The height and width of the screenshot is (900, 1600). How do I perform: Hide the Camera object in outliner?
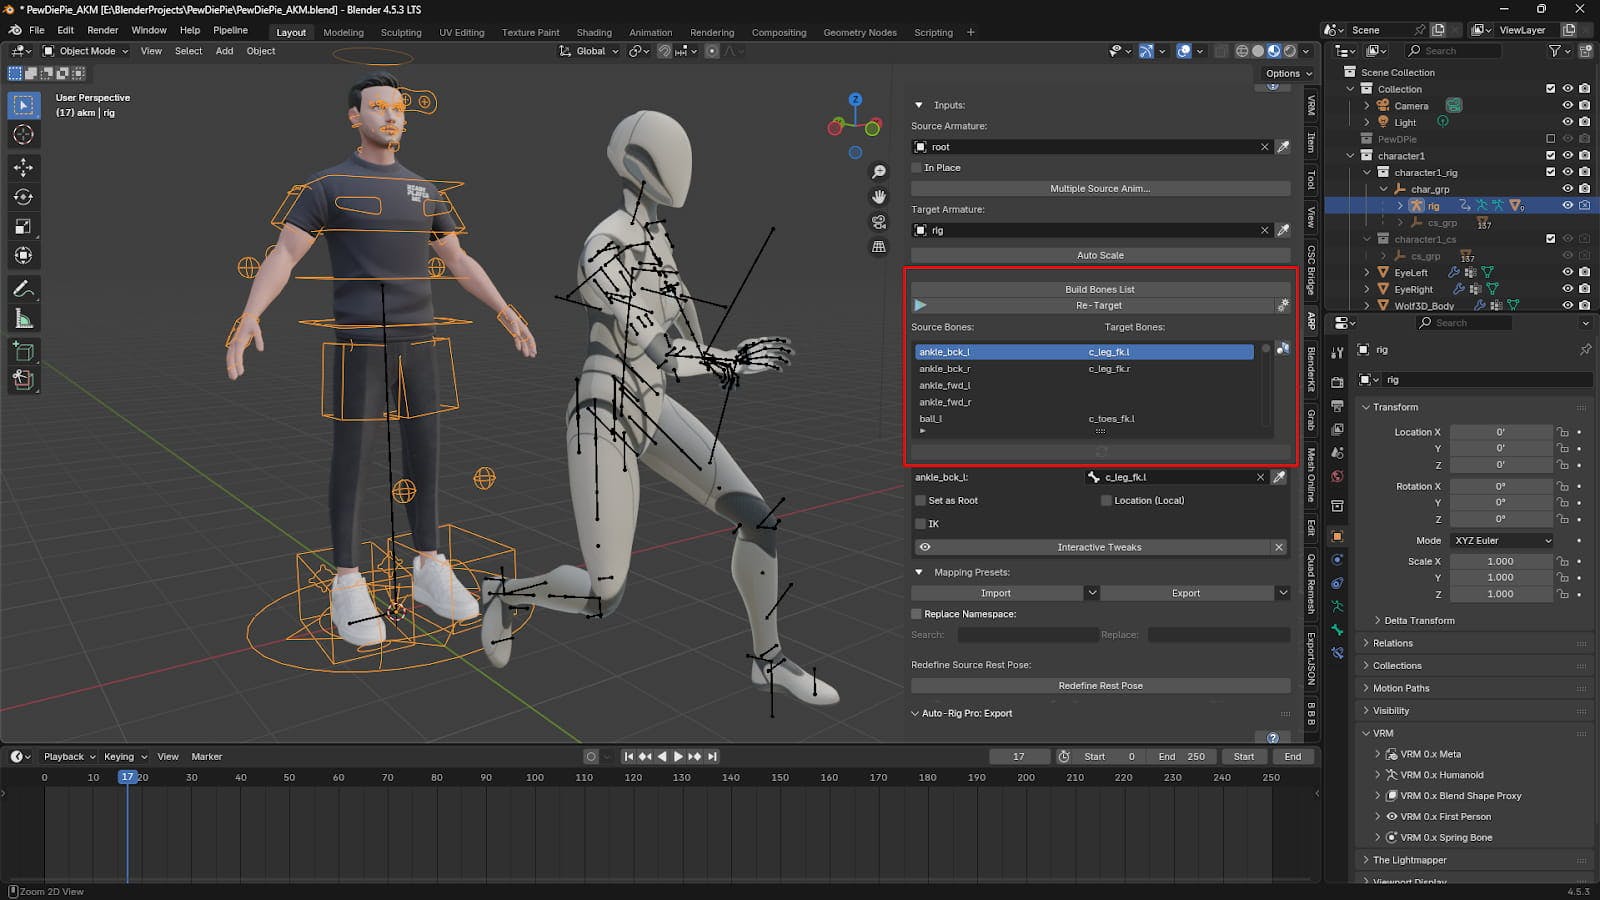coord(1567,106)
